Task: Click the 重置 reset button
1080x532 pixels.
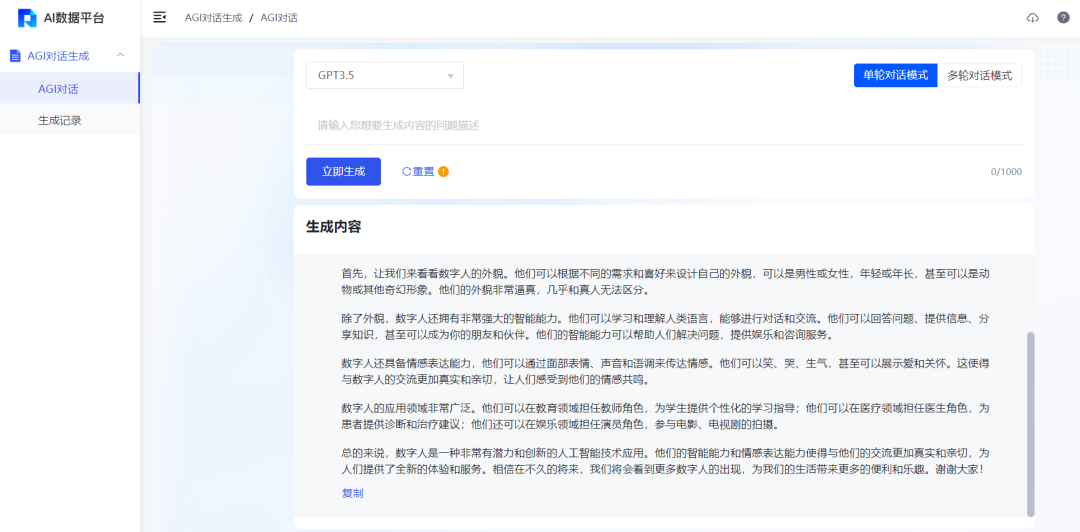Action: click(x=418, y=171)
